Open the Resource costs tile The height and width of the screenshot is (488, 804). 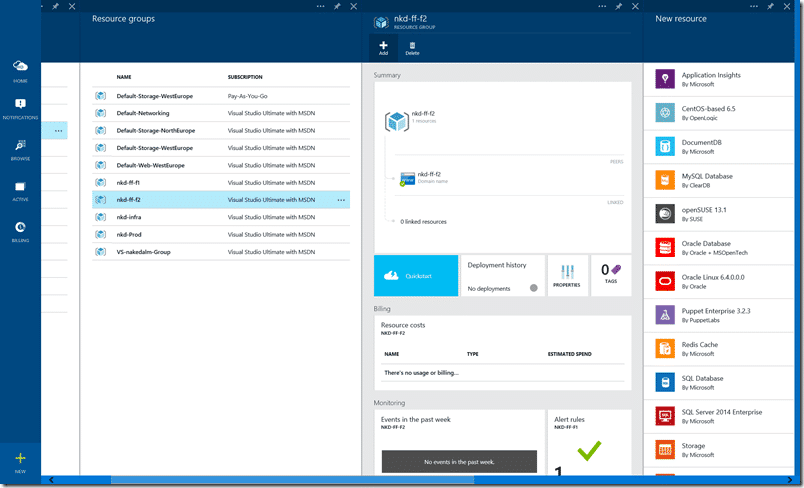click(502, 352)
